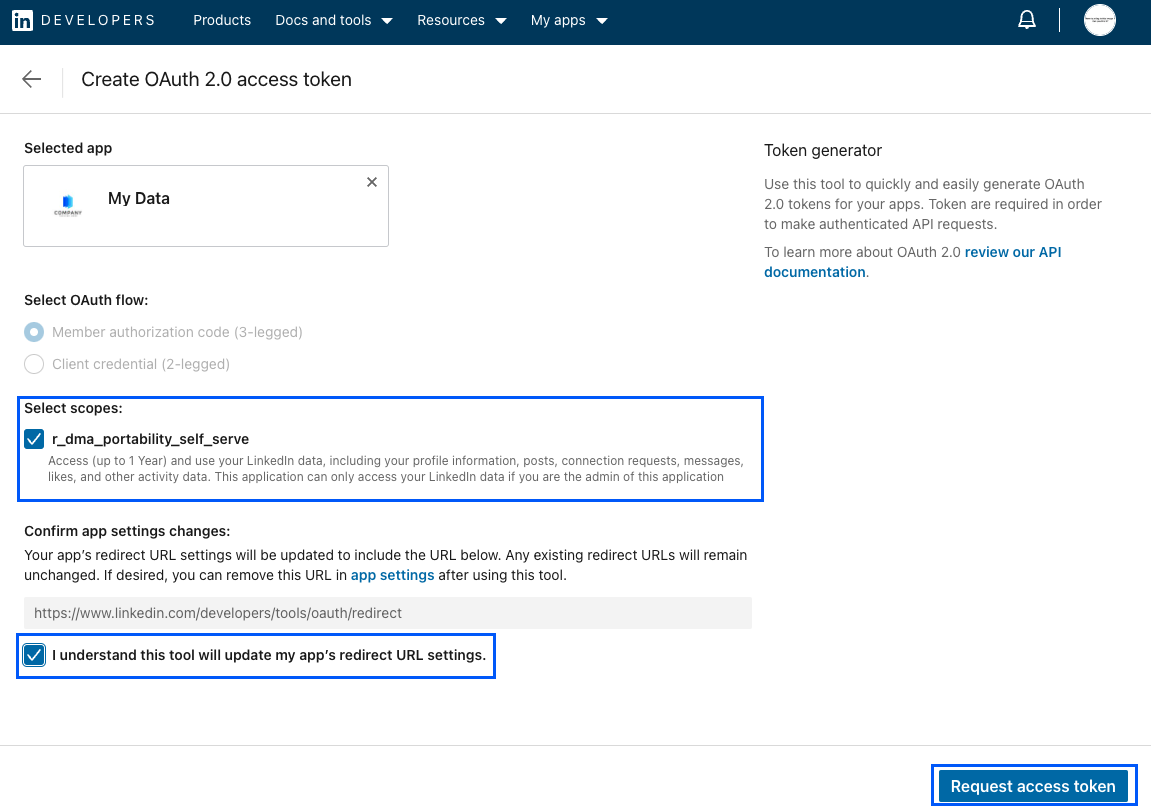The width and height of the screenshot is (1151, 810).
Task: Select Member authorization code (3-legged) radio
Action: click(34, 332)
